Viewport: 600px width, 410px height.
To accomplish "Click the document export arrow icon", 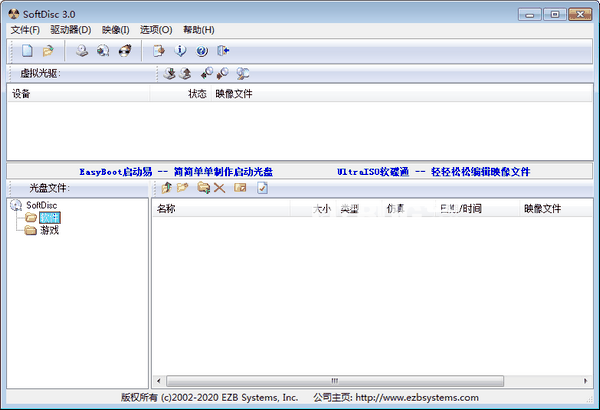I will coord(158,51).
